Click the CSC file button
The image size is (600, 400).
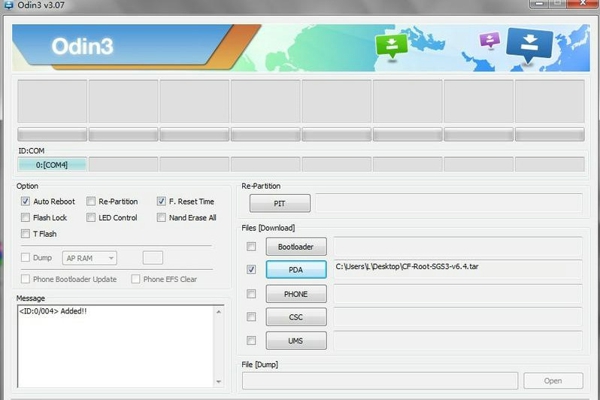coord(295,318)
